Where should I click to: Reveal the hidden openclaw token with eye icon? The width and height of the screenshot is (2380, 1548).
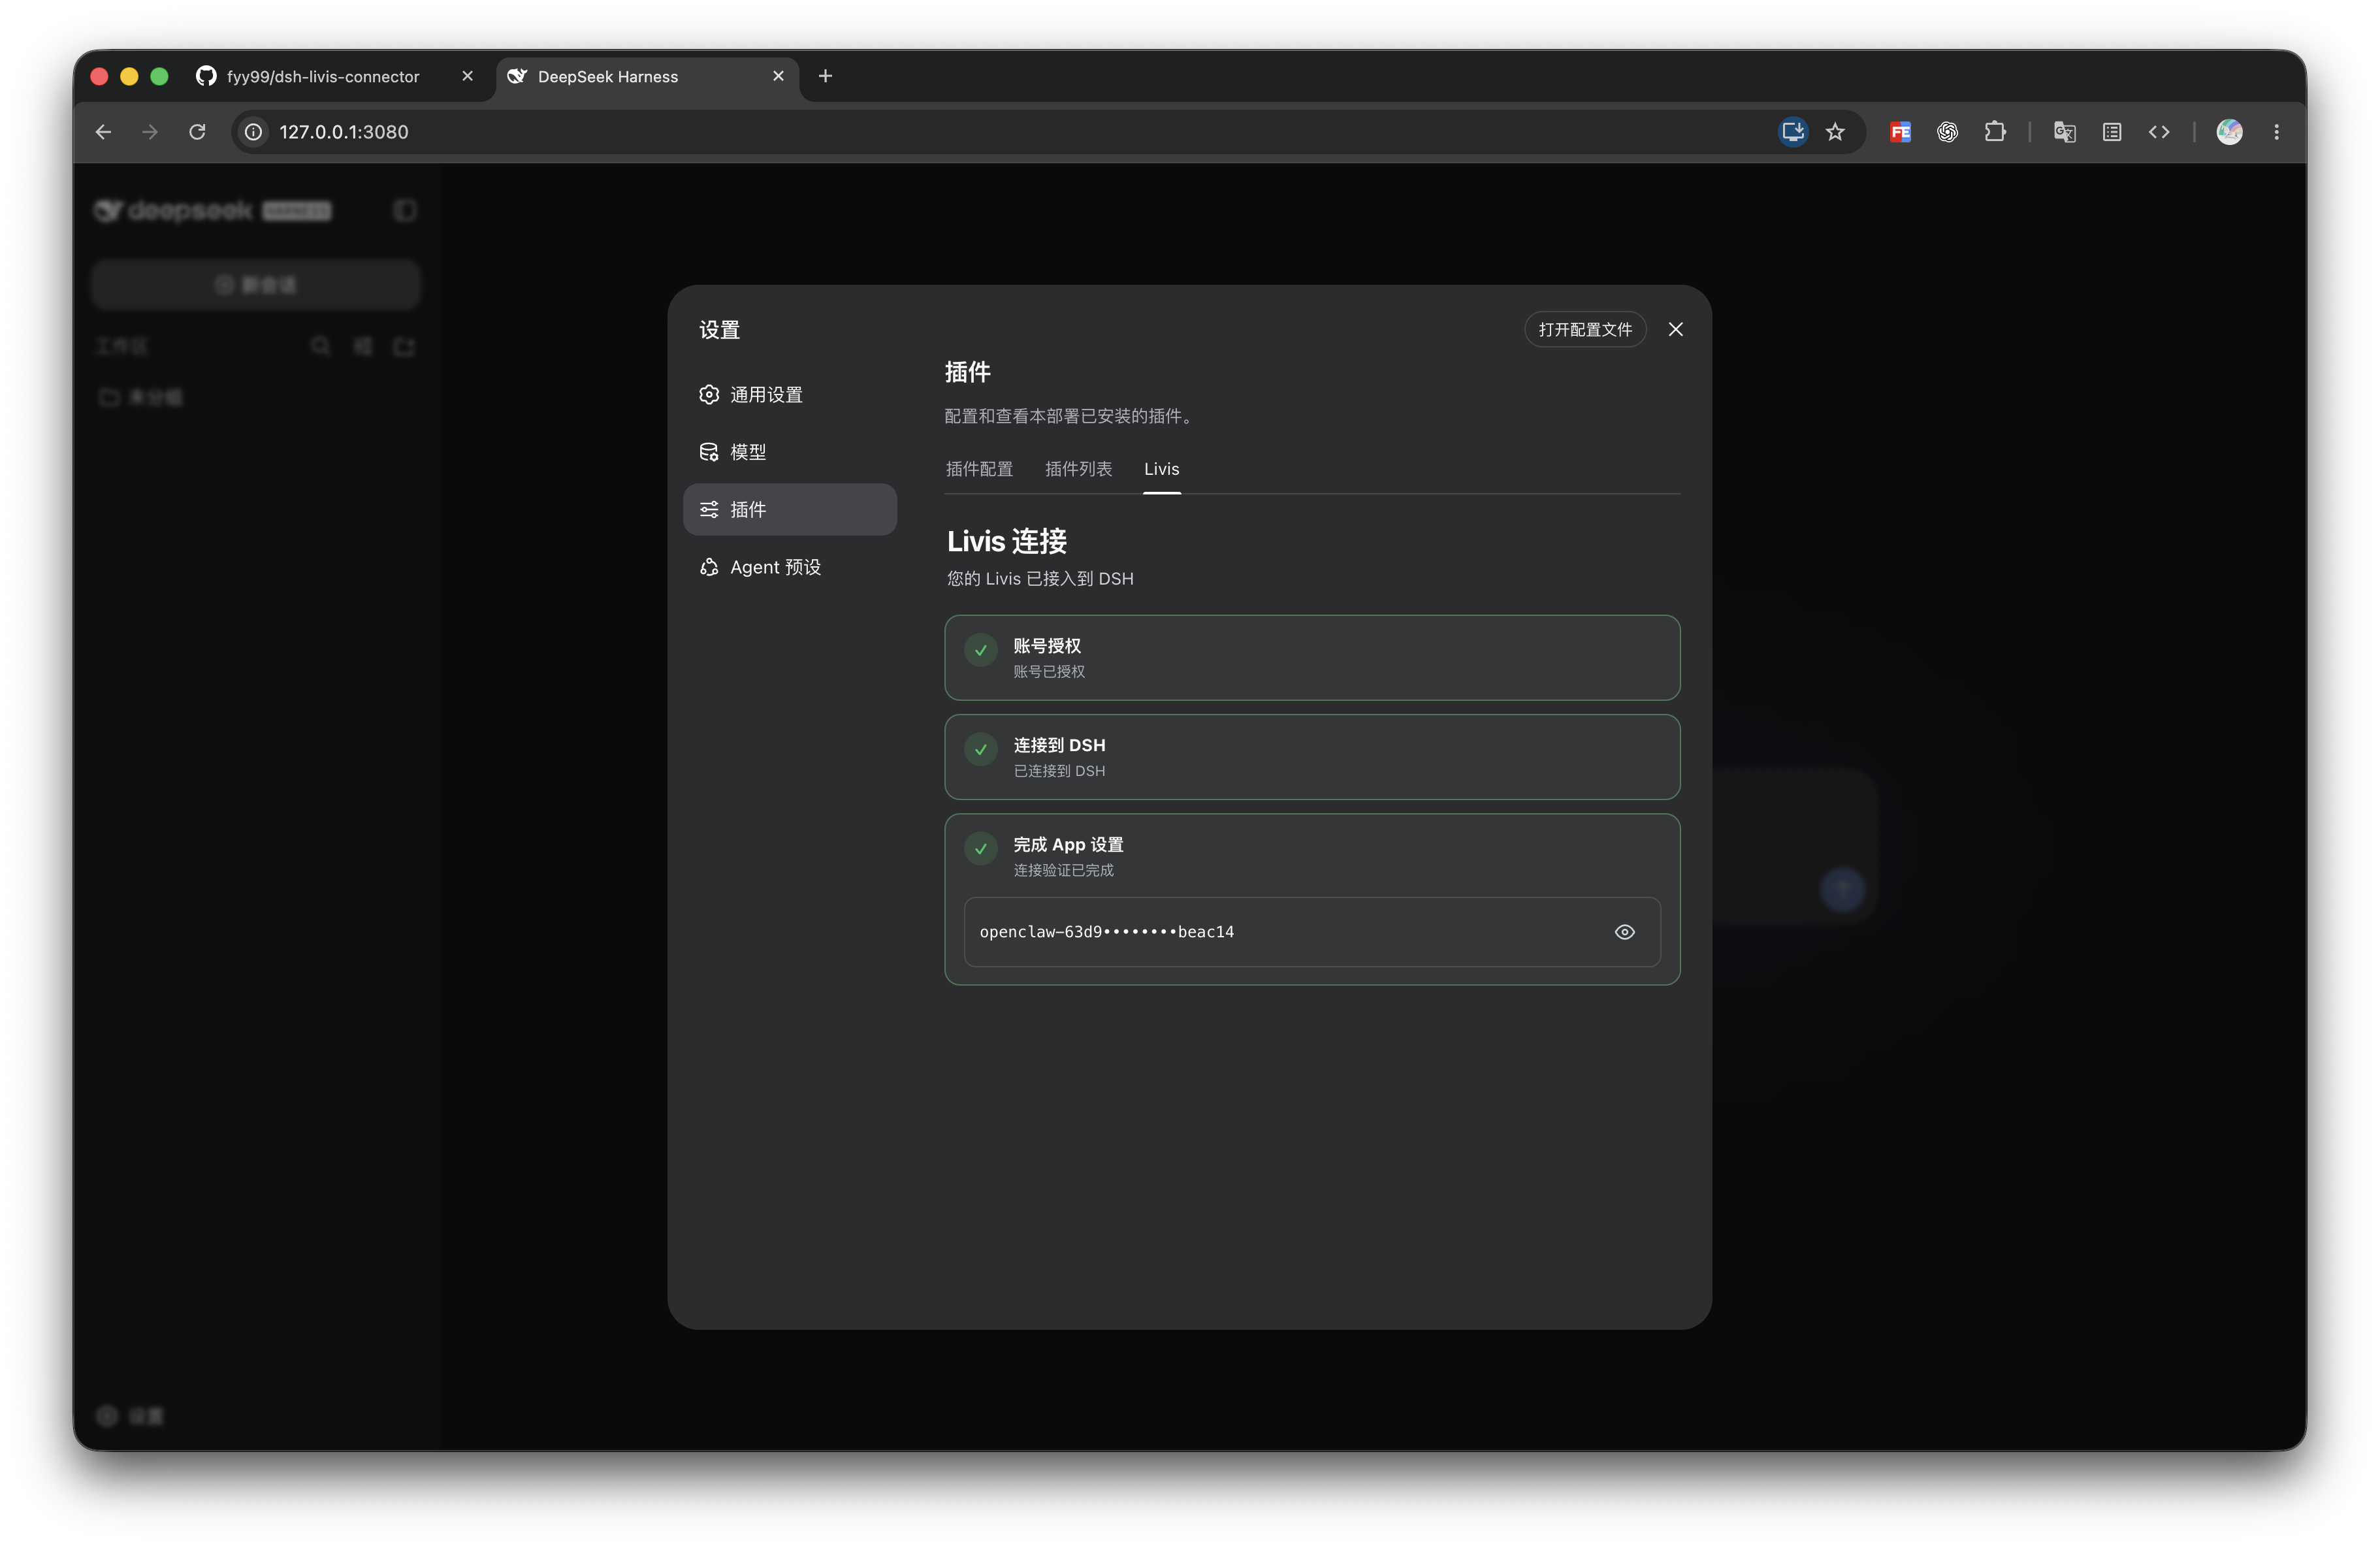1624,932
